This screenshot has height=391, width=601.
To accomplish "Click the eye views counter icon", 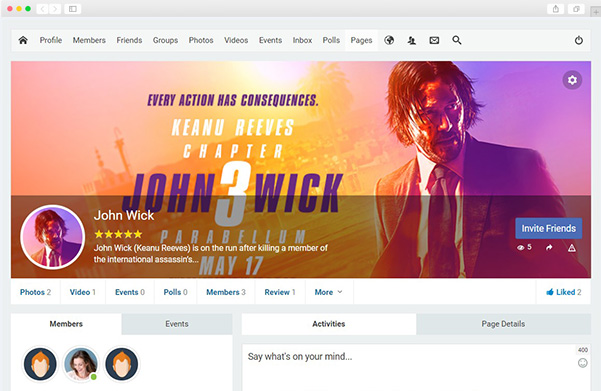I will tap(520, 248).
